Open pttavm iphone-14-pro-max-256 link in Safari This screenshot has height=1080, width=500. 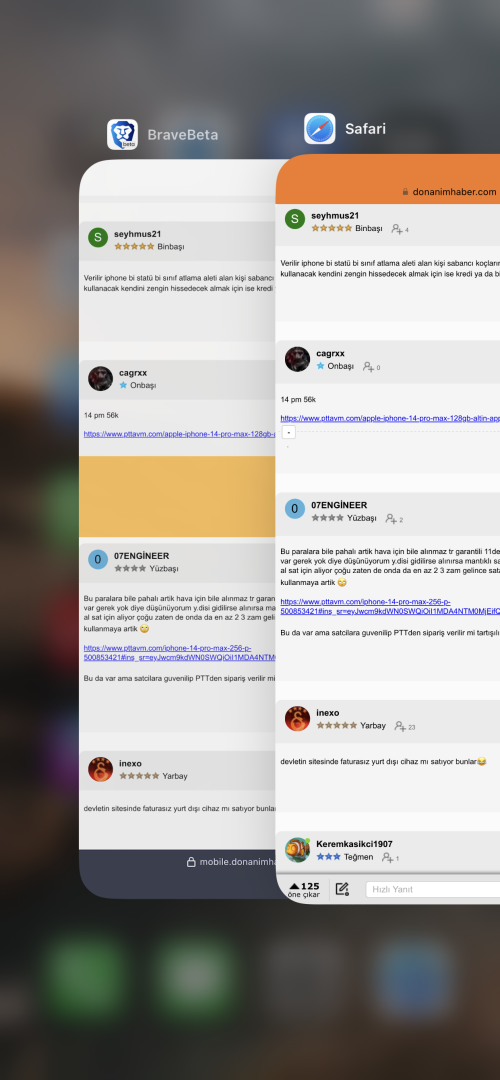(390, 605)
